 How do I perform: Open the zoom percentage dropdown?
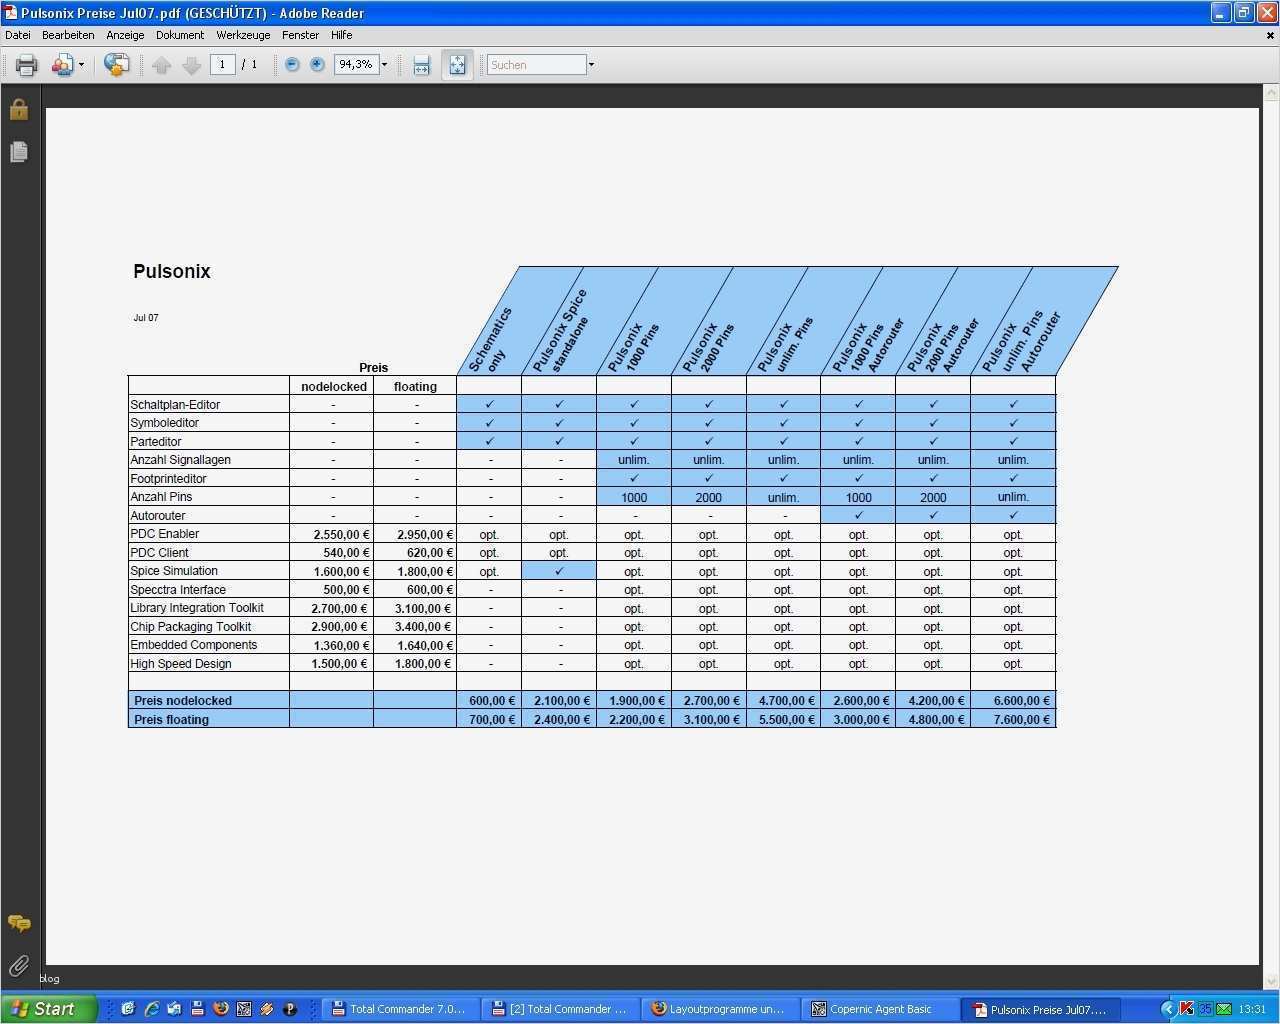tap(384, 65)
